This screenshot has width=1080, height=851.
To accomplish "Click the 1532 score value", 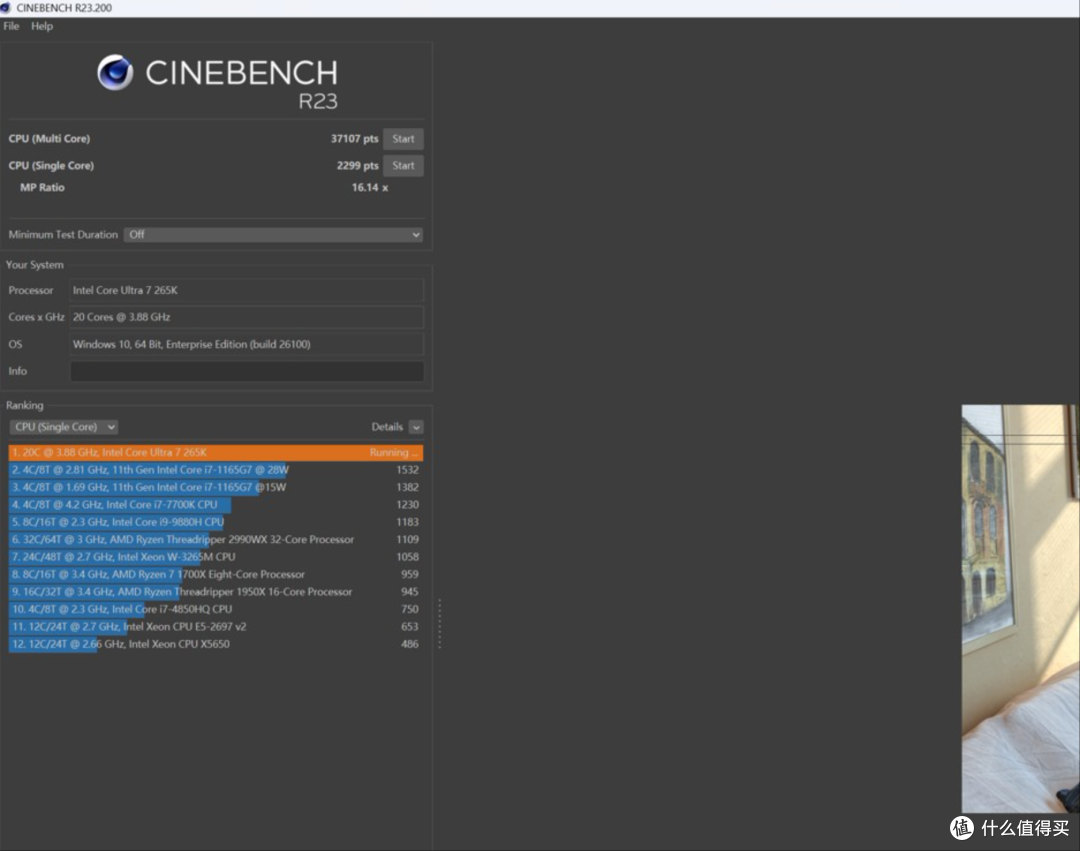I will [407, 470].
